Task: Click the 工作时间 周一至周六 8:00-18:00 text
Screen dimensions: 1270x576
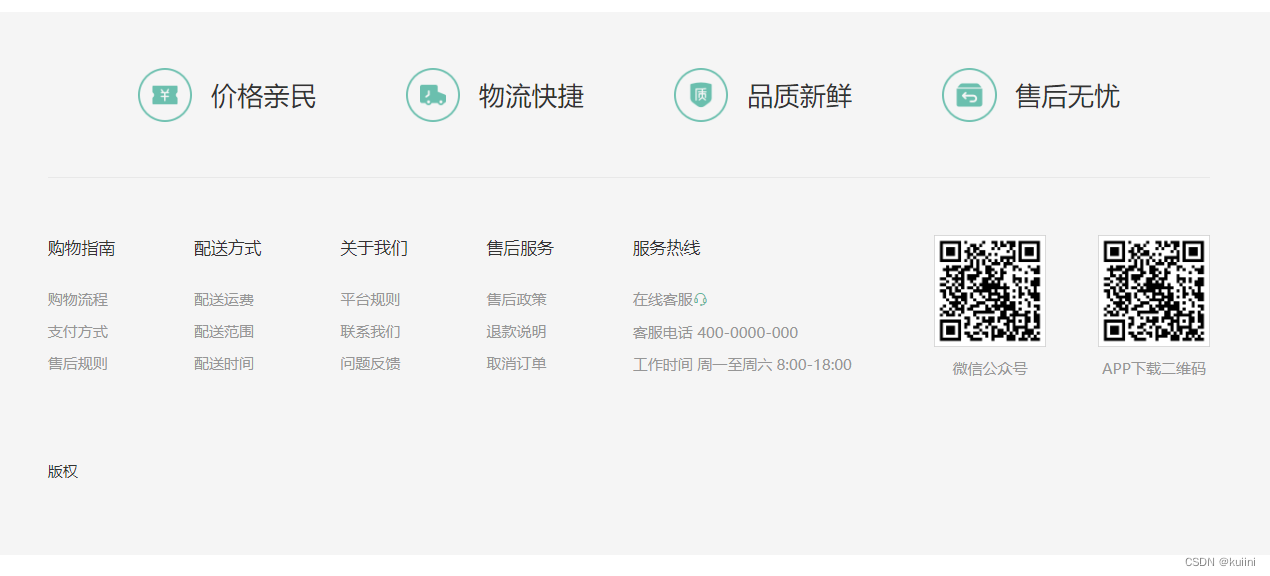Action: coord(742,365)
